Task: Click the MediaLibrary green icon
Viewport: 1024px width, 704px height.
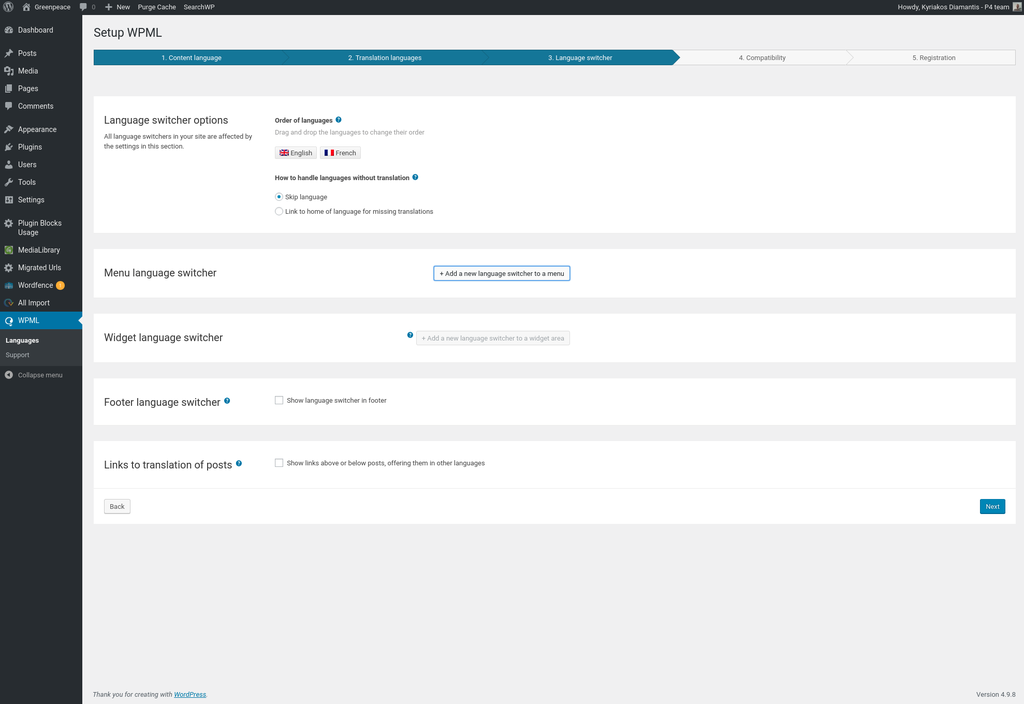Action: [8, 250]
